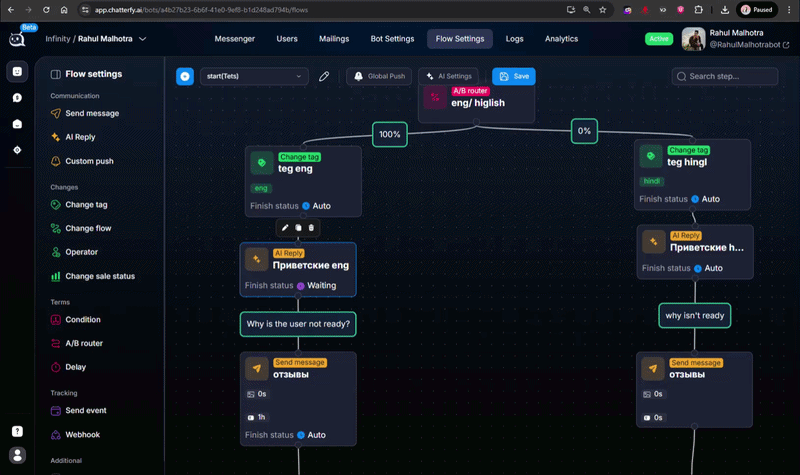Toggle the green Active status badge
This screenshot has width=800, height=475.
tap(659, 39)
